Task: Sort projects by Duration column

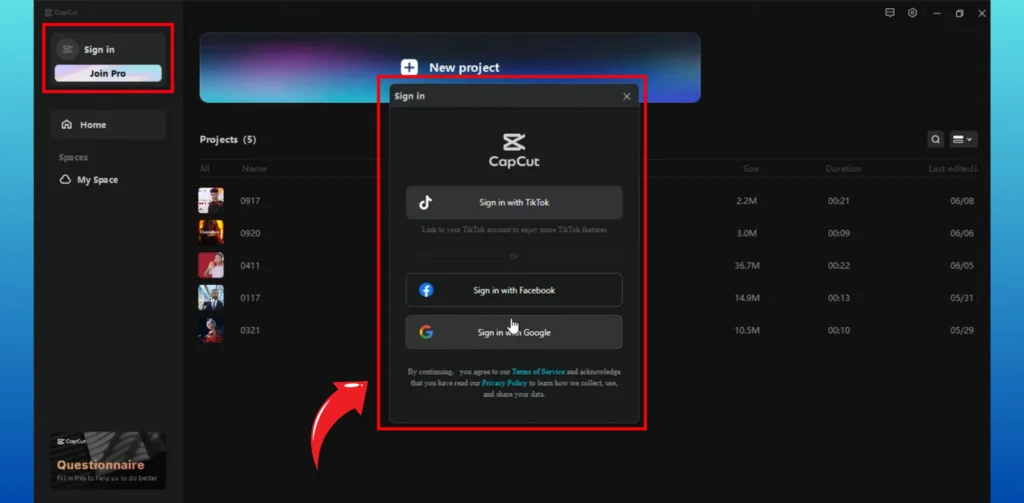Action: click(x=843, y=169)
